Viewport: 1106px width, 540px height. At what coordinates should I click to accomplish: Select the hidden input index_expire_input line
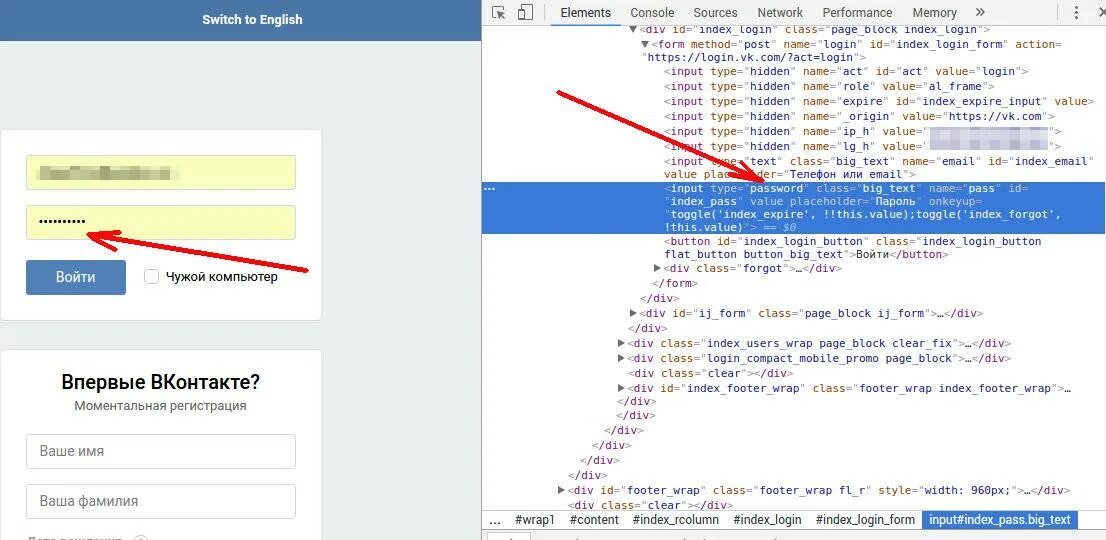pyautogui.click(x=879, y=102)
